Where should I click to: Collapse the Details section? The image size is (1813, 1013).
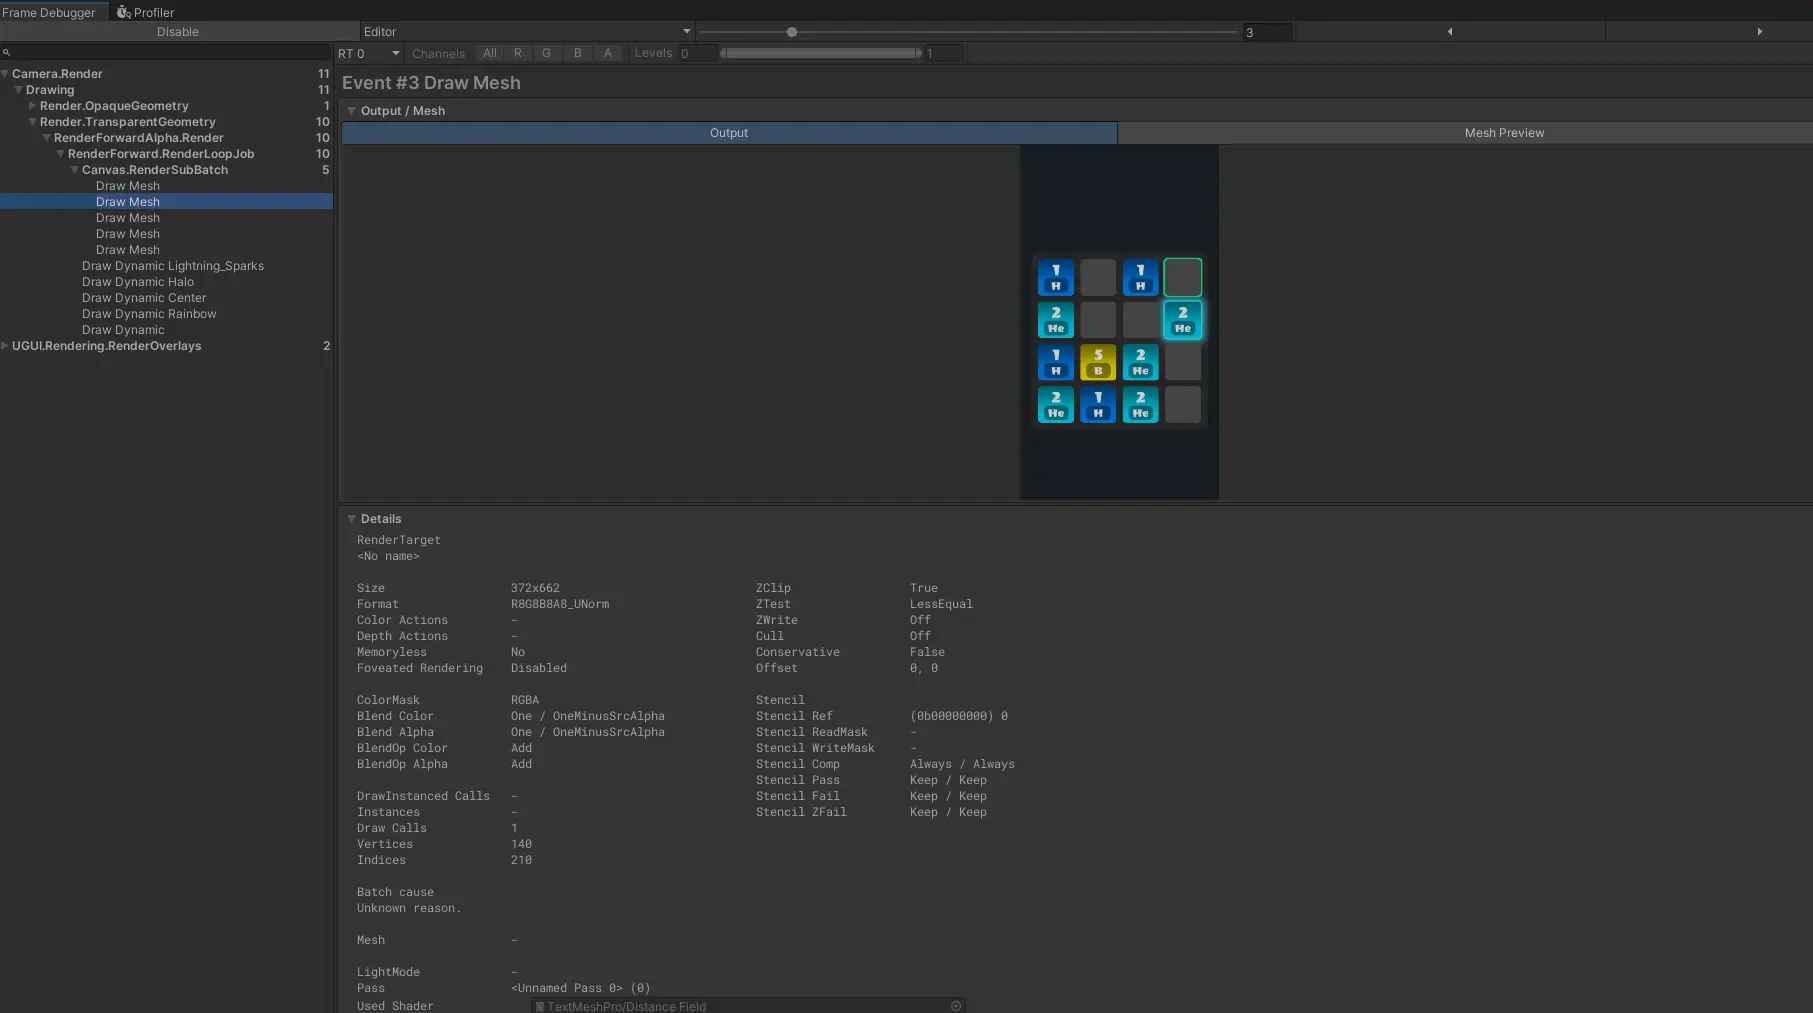tap(351, 519)
